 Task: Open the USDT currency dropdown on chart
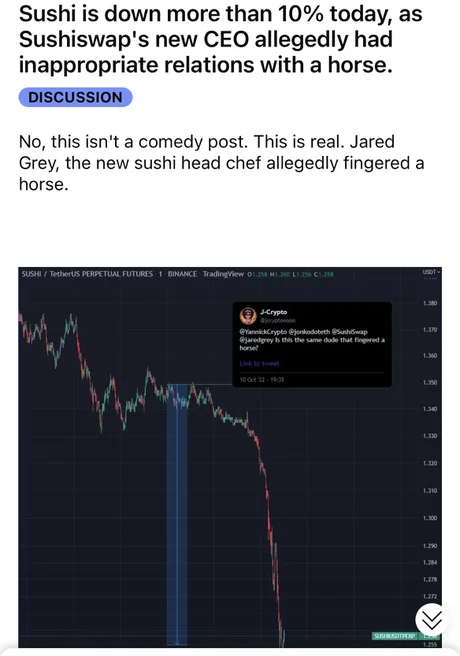pos(430,272)
